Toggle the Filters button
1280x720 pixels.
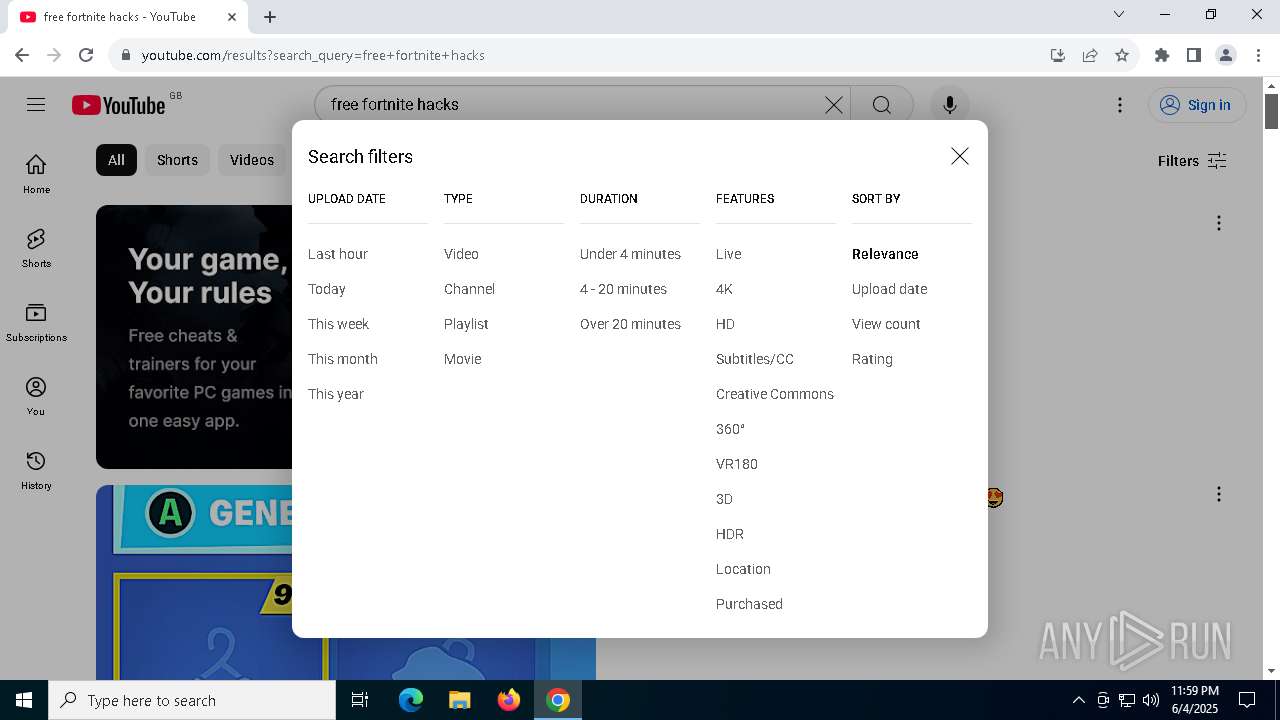(1192, 161)
